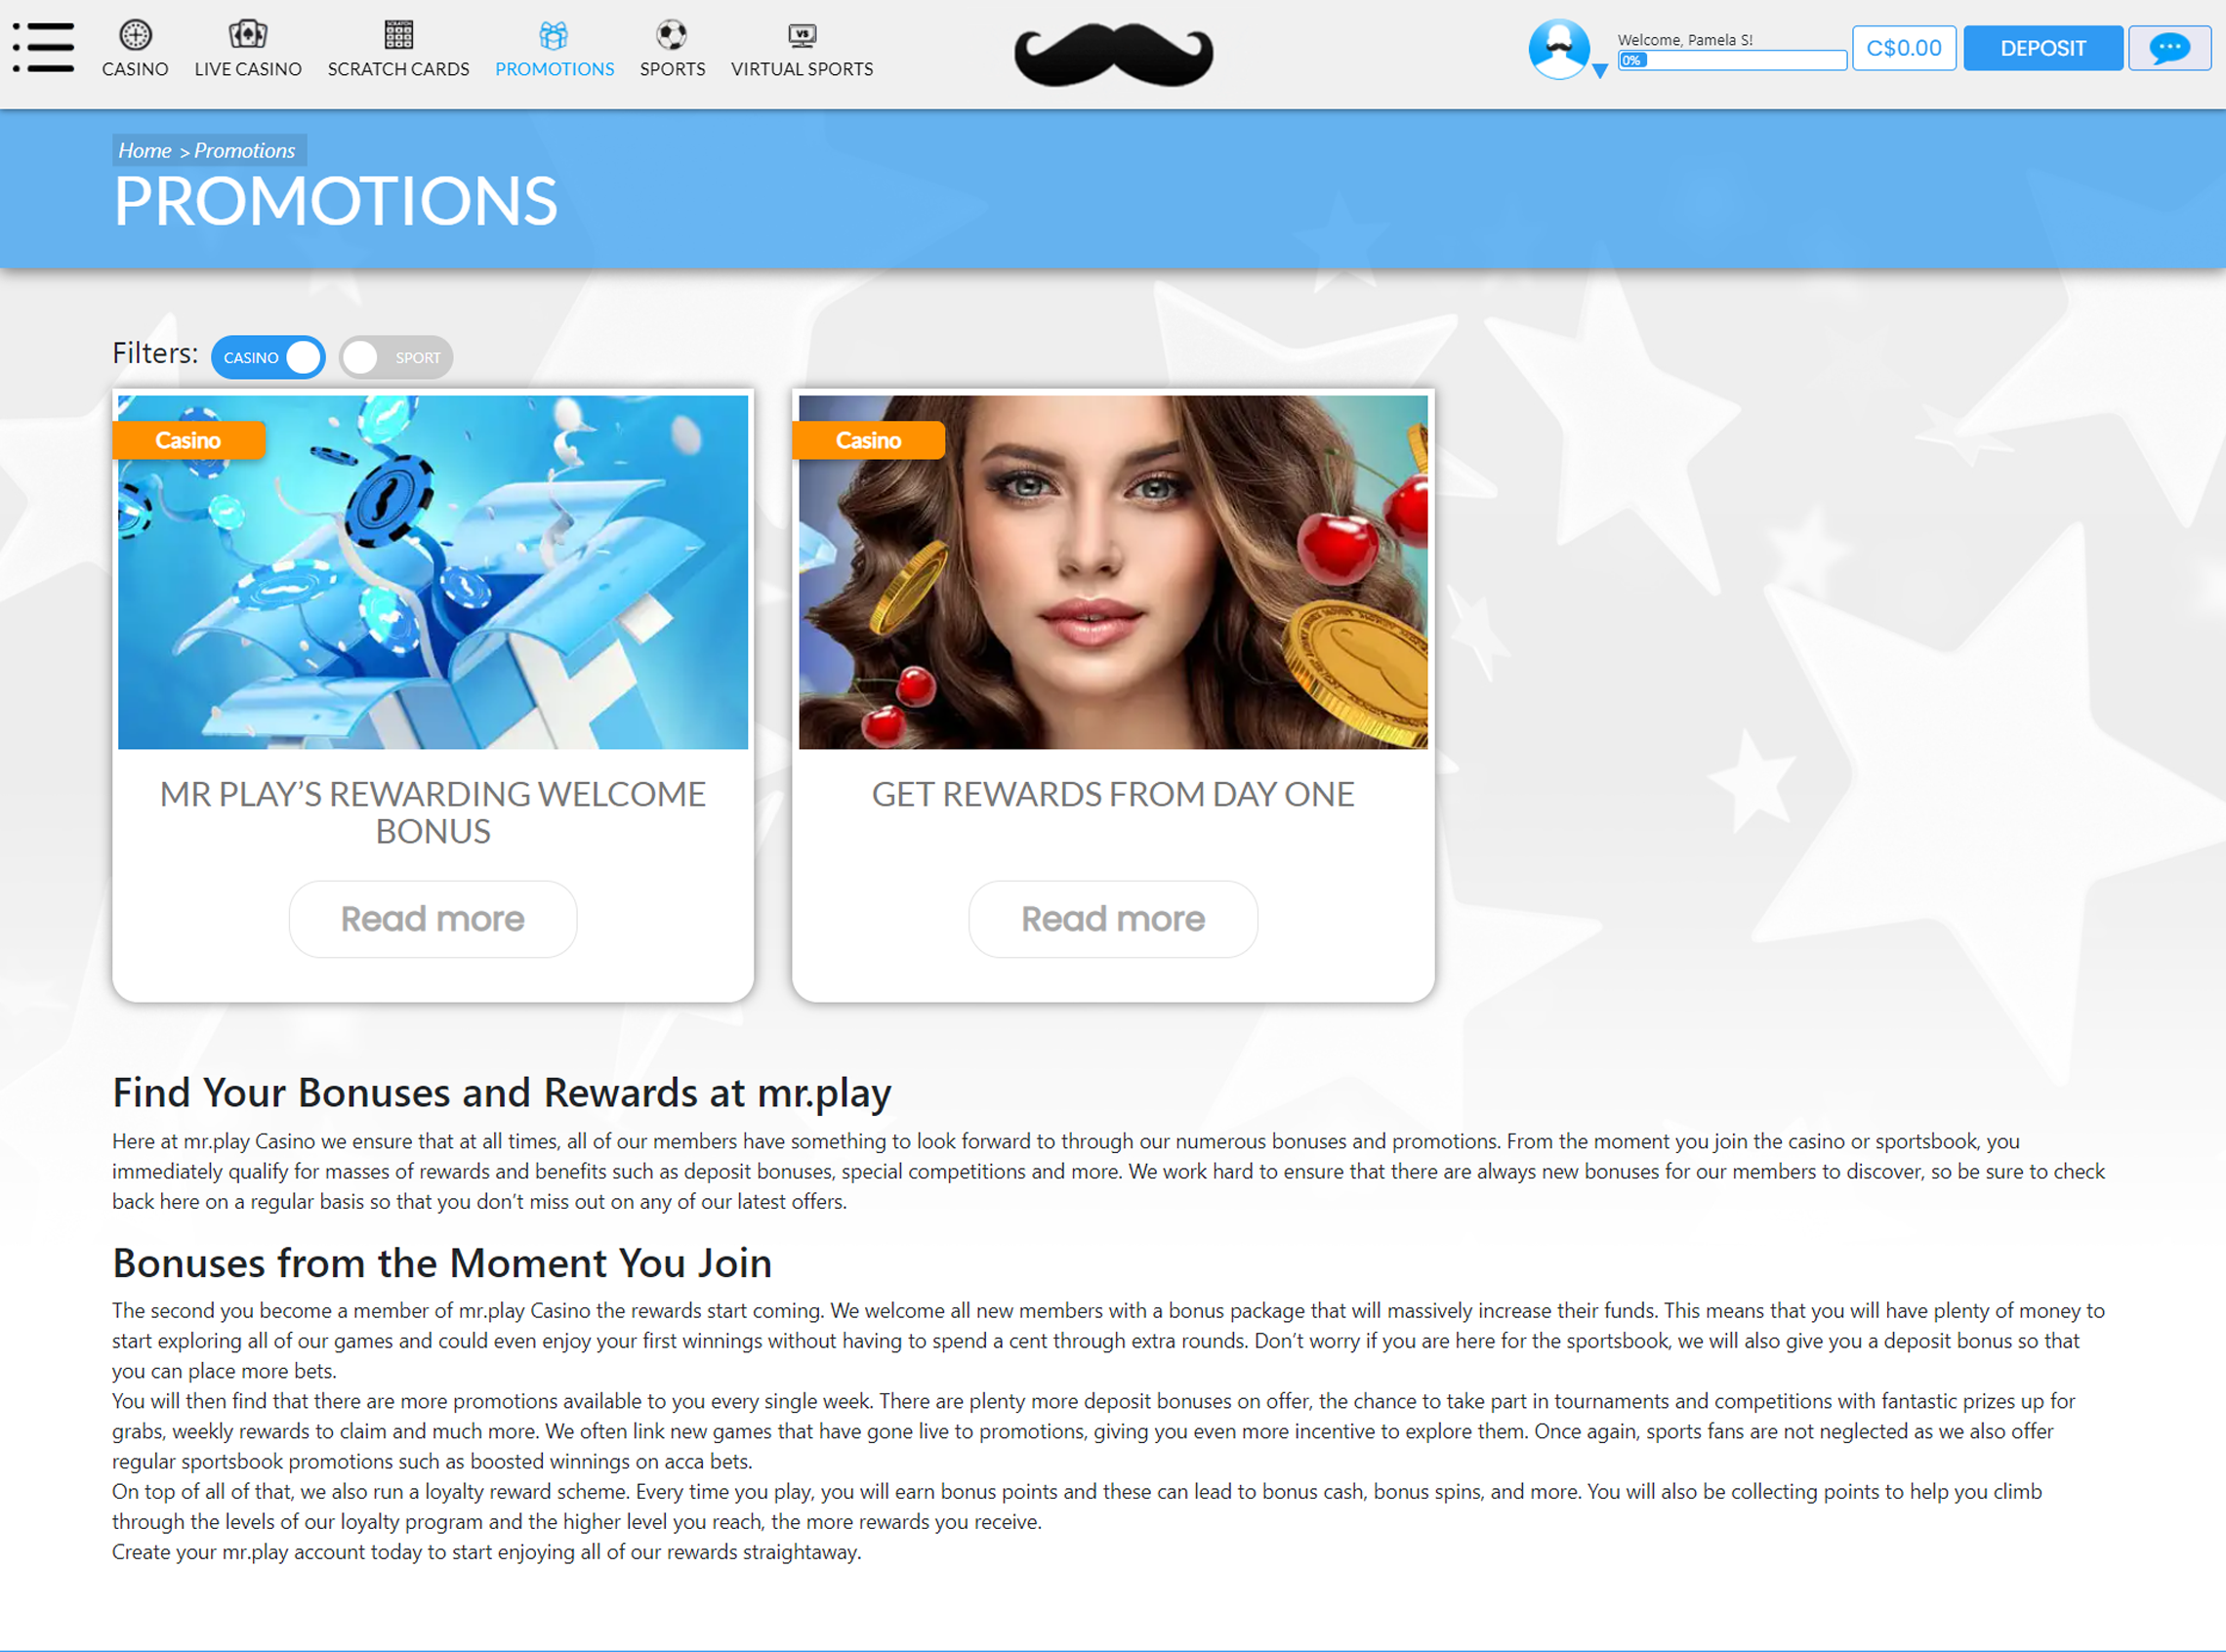Click the Deposit button
The height and width of the screenshot is (1652, 2226).
[2043, 48]
